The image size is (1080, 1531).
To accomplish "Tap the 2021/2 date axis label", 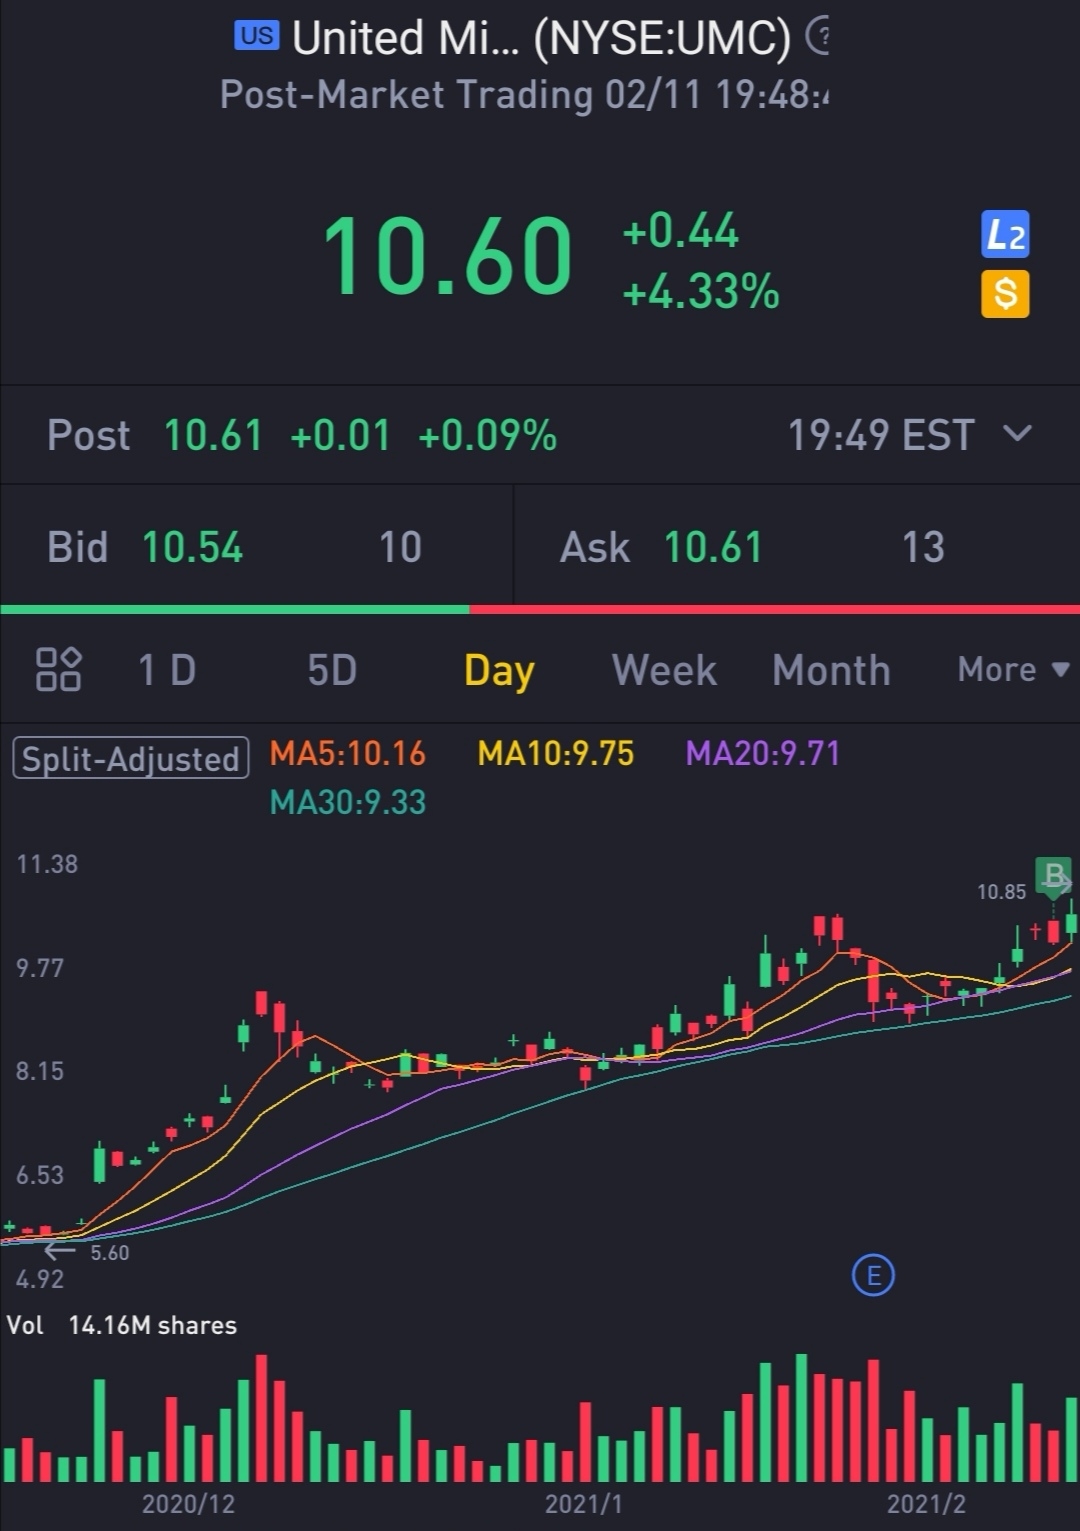I will click(x=926, y=1503).
